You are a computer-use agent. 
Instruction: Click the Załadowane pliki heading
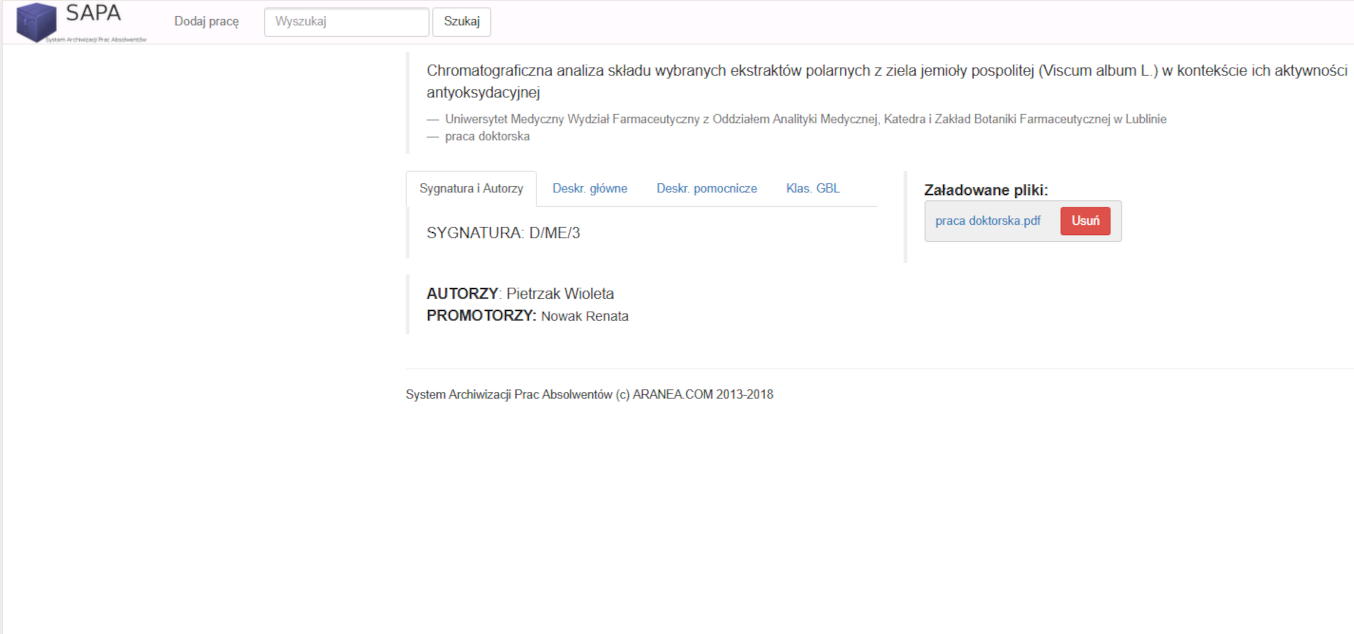pyautogui.click(x=985, y=190)
